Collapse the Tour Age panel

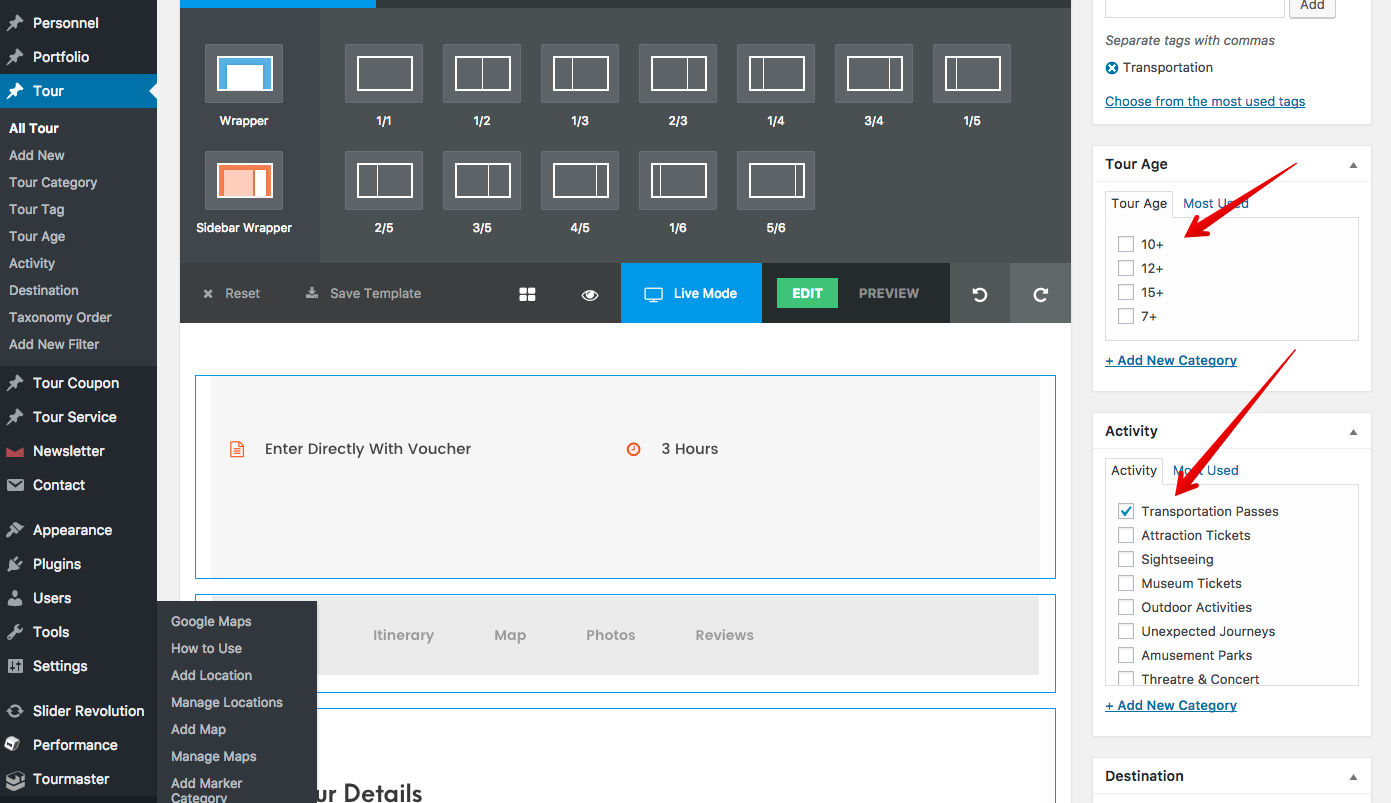1353,165
